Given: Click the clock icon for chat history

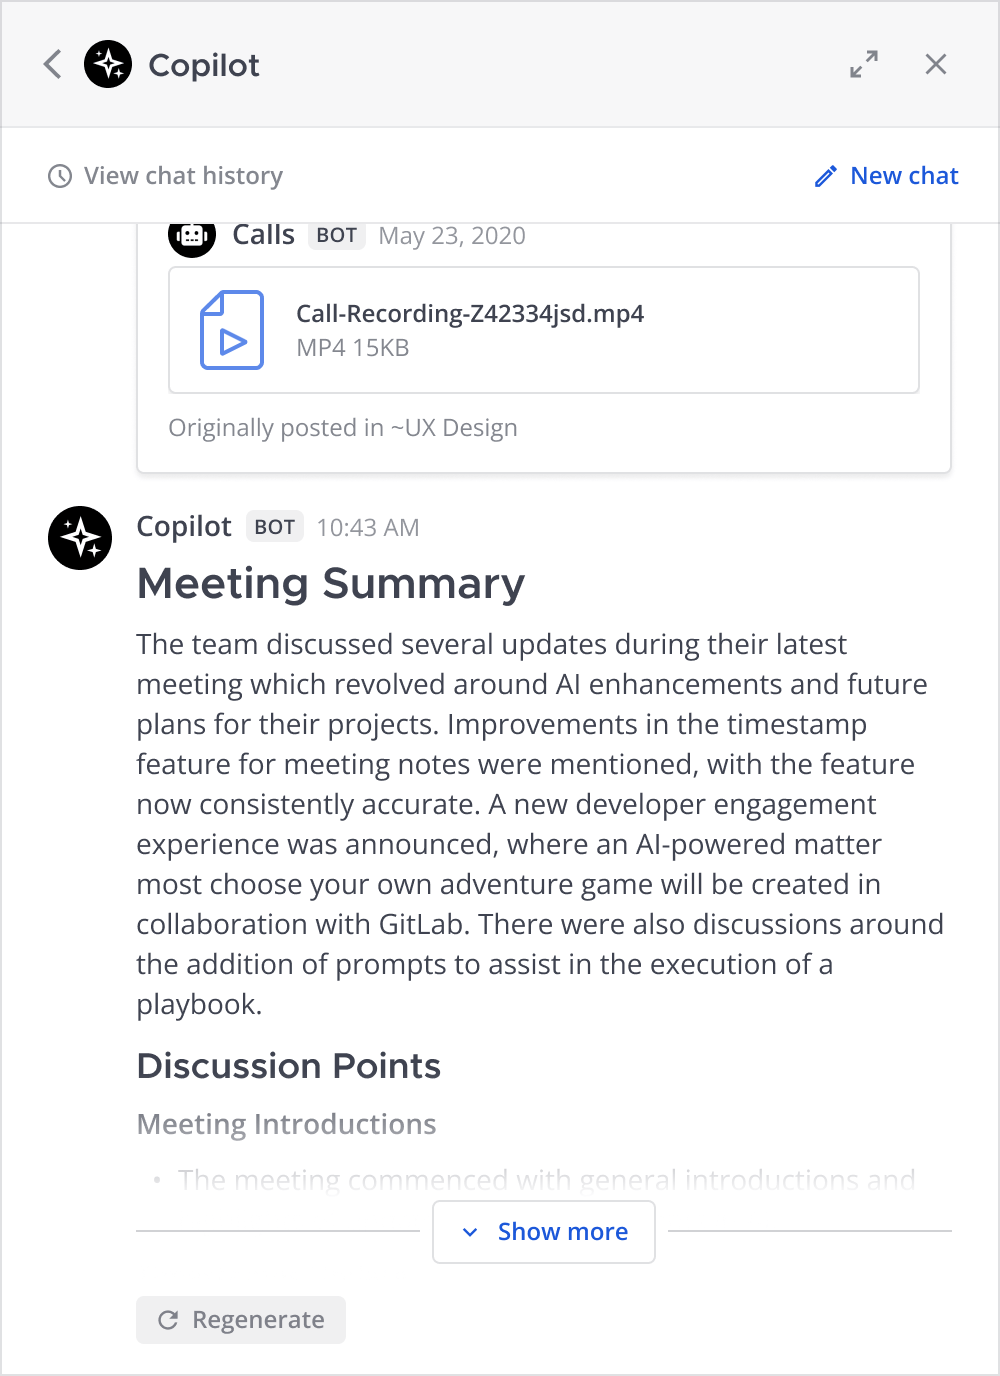Looking at the screenshot, I should 60,177.
